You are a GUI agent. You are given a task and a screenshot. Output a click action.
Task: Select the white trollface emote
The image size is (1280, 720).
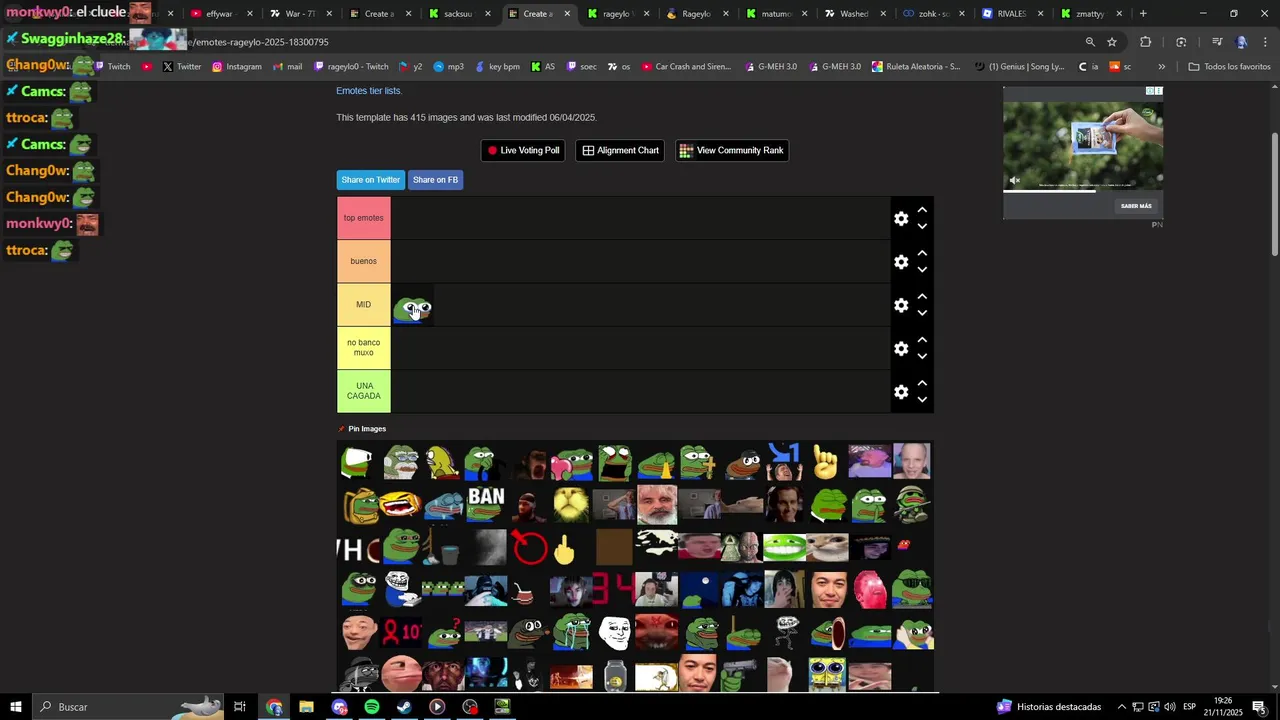point(614,633)
